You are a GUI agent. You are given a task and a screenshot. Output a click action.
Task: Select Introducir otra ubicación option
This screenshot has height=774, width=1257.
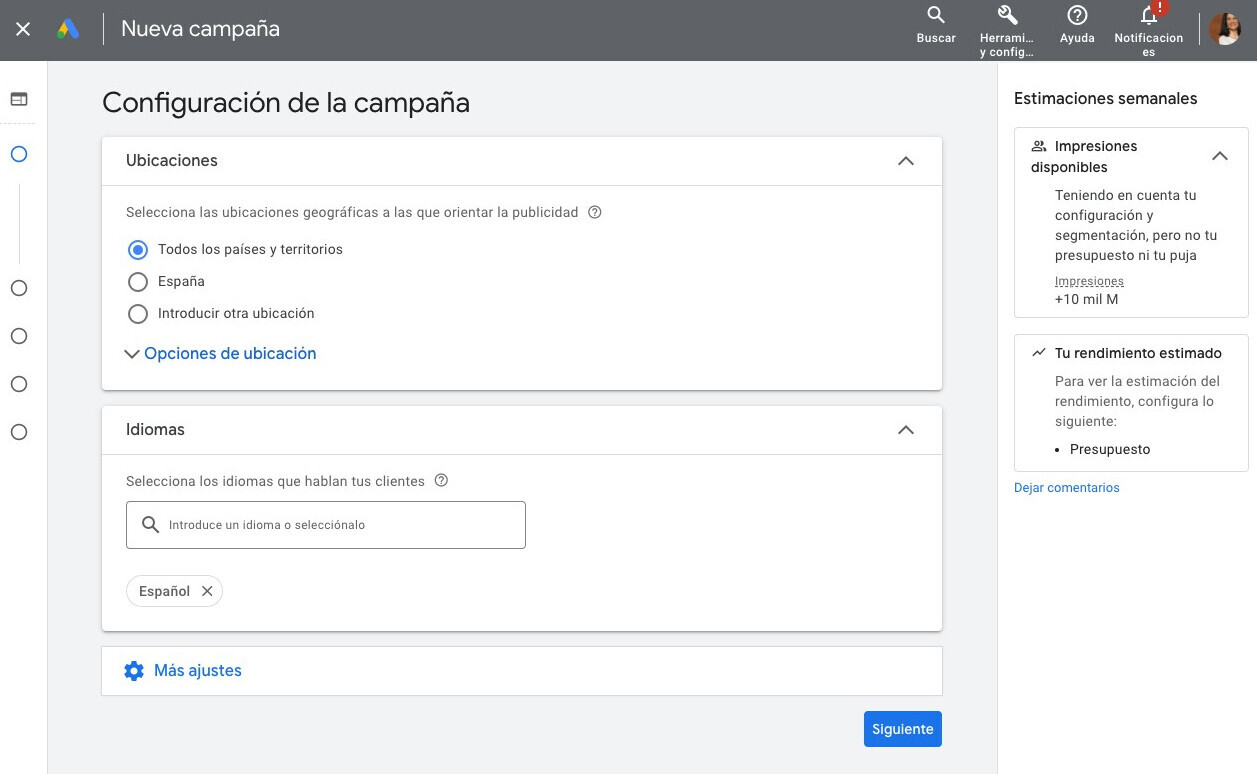138,313
